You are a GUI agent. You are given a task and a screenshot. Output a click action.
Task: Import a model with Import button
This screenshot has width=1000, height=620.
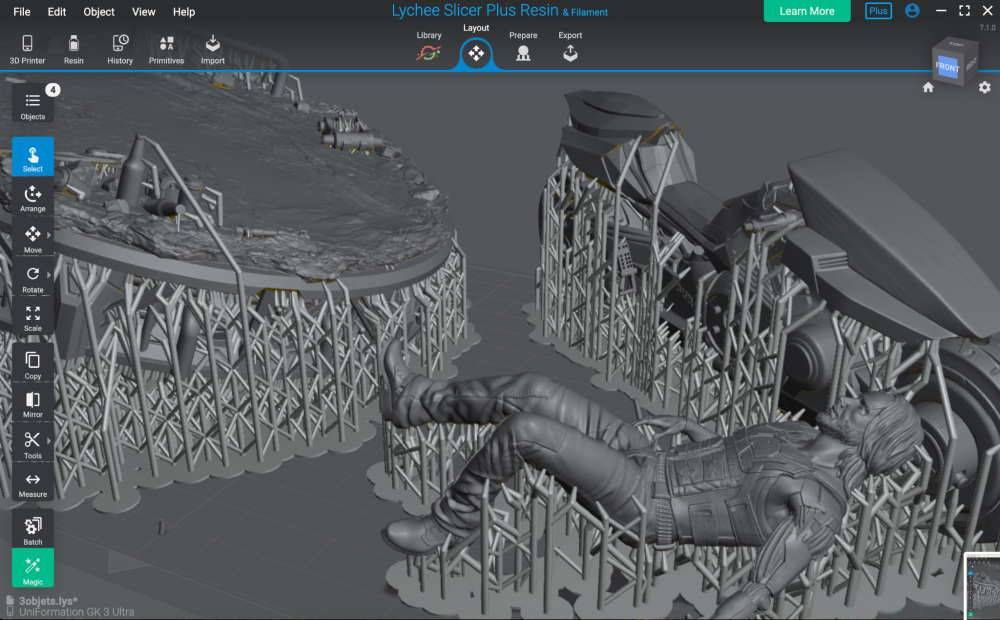(212, 48)
